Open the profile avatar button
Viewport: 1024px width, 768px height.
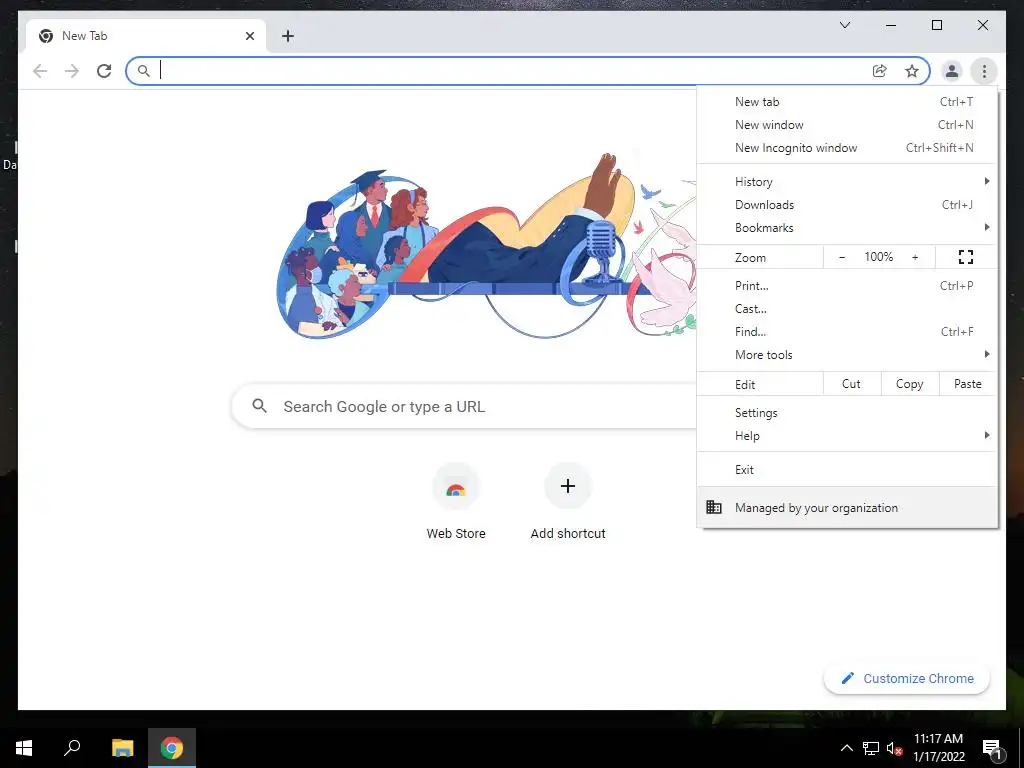click(952, 71)
